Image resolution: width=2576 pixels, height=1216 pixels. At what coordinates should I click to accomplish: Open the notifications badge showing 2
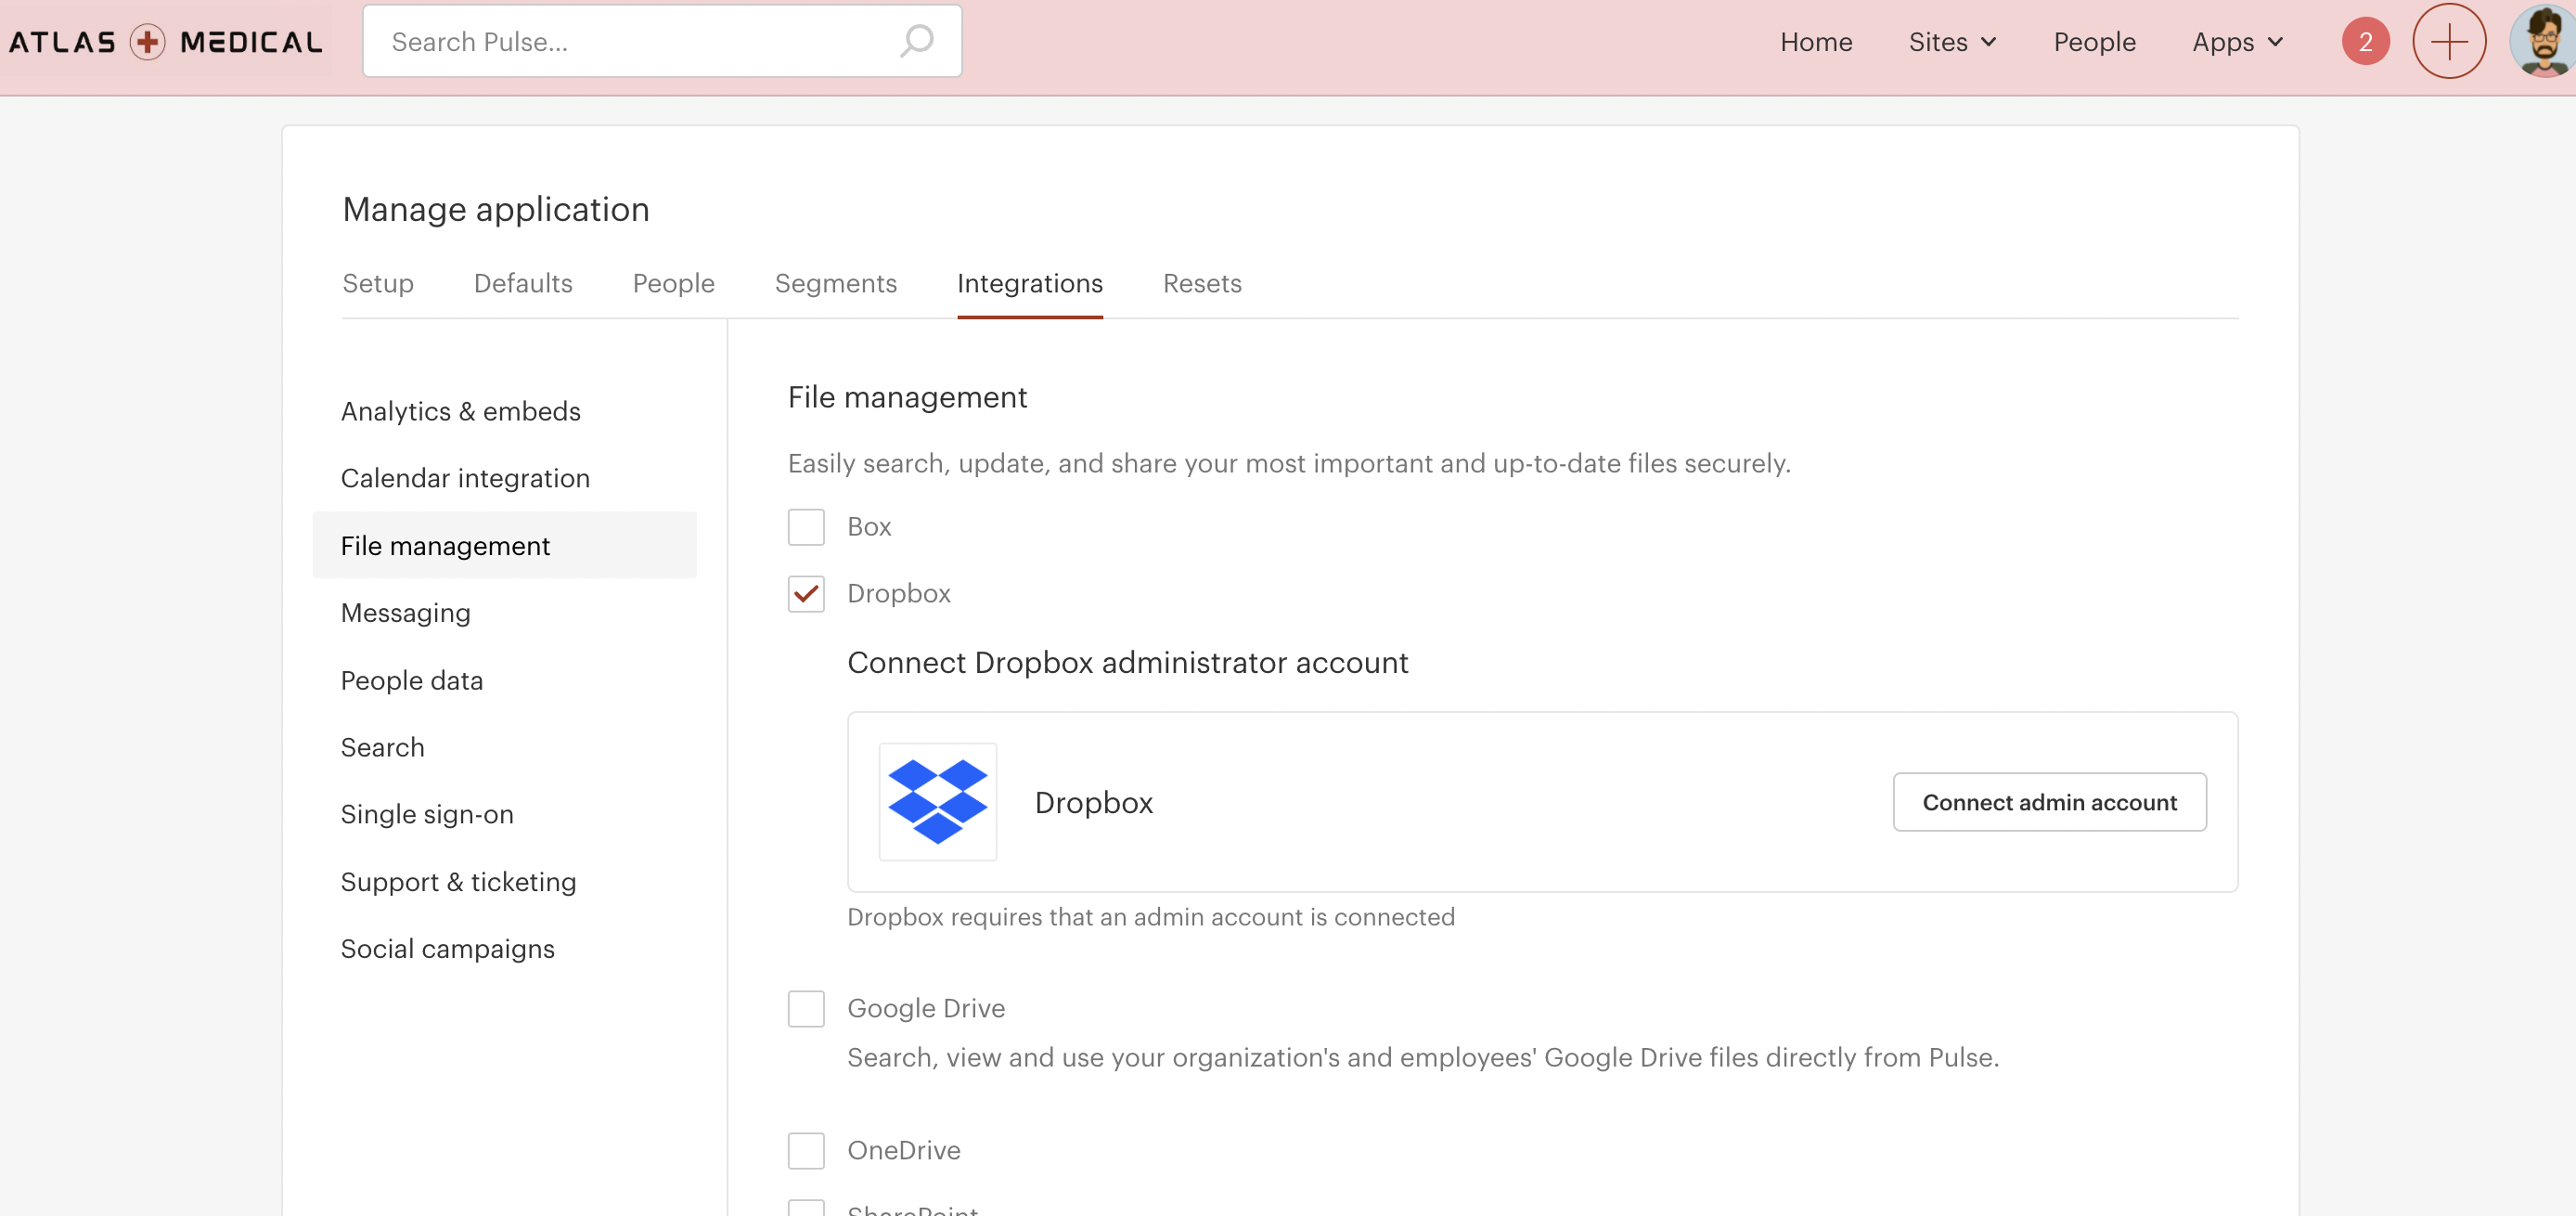[x=2365, y=42]
